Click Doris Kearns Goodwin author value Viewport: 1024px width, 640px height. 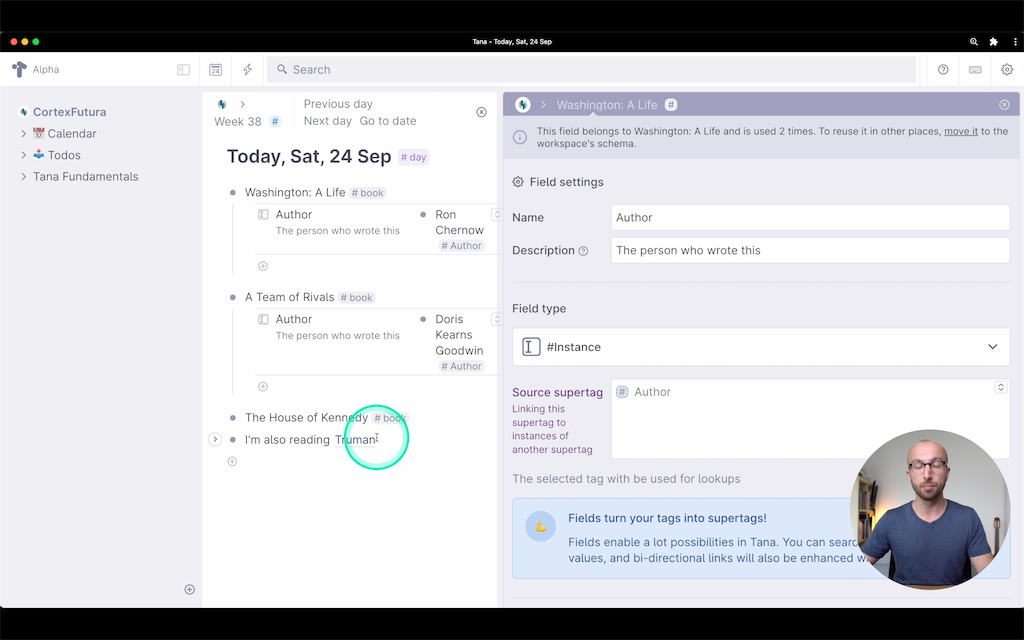pyautogui.click(x=459, y=335)
